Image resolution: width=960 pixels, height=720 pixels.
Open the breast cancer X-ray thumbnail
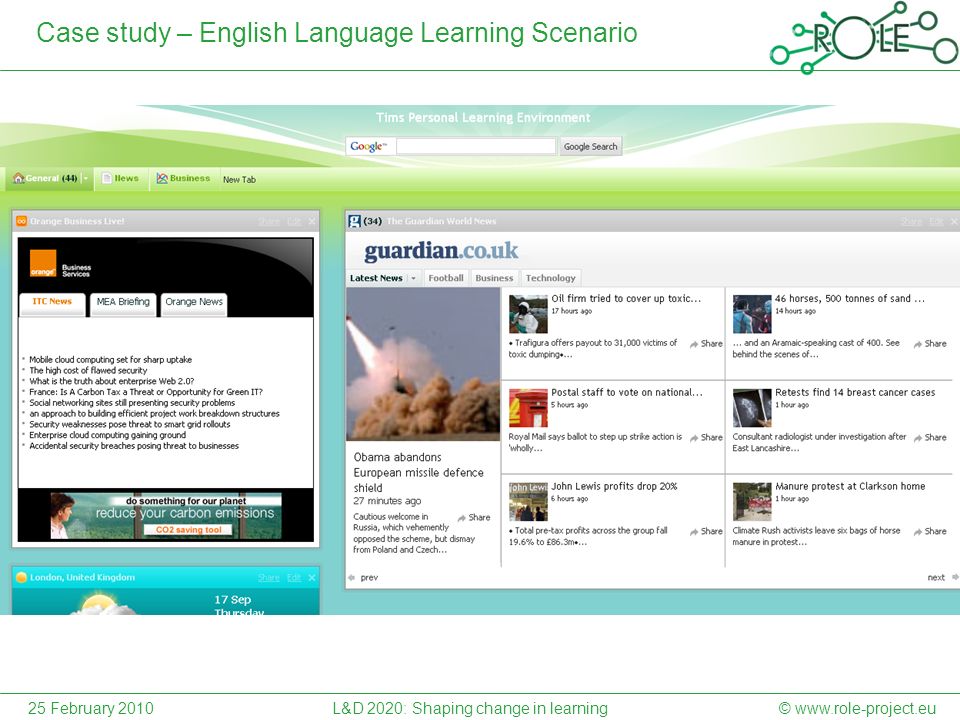coord(752,408)
